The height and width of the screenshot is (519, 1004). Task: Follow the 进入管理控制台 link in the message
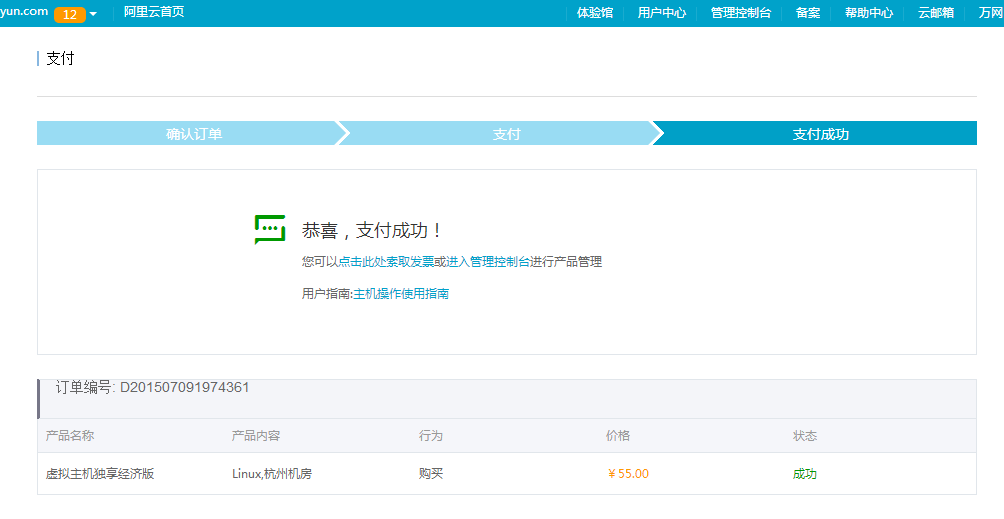(488, 262)
